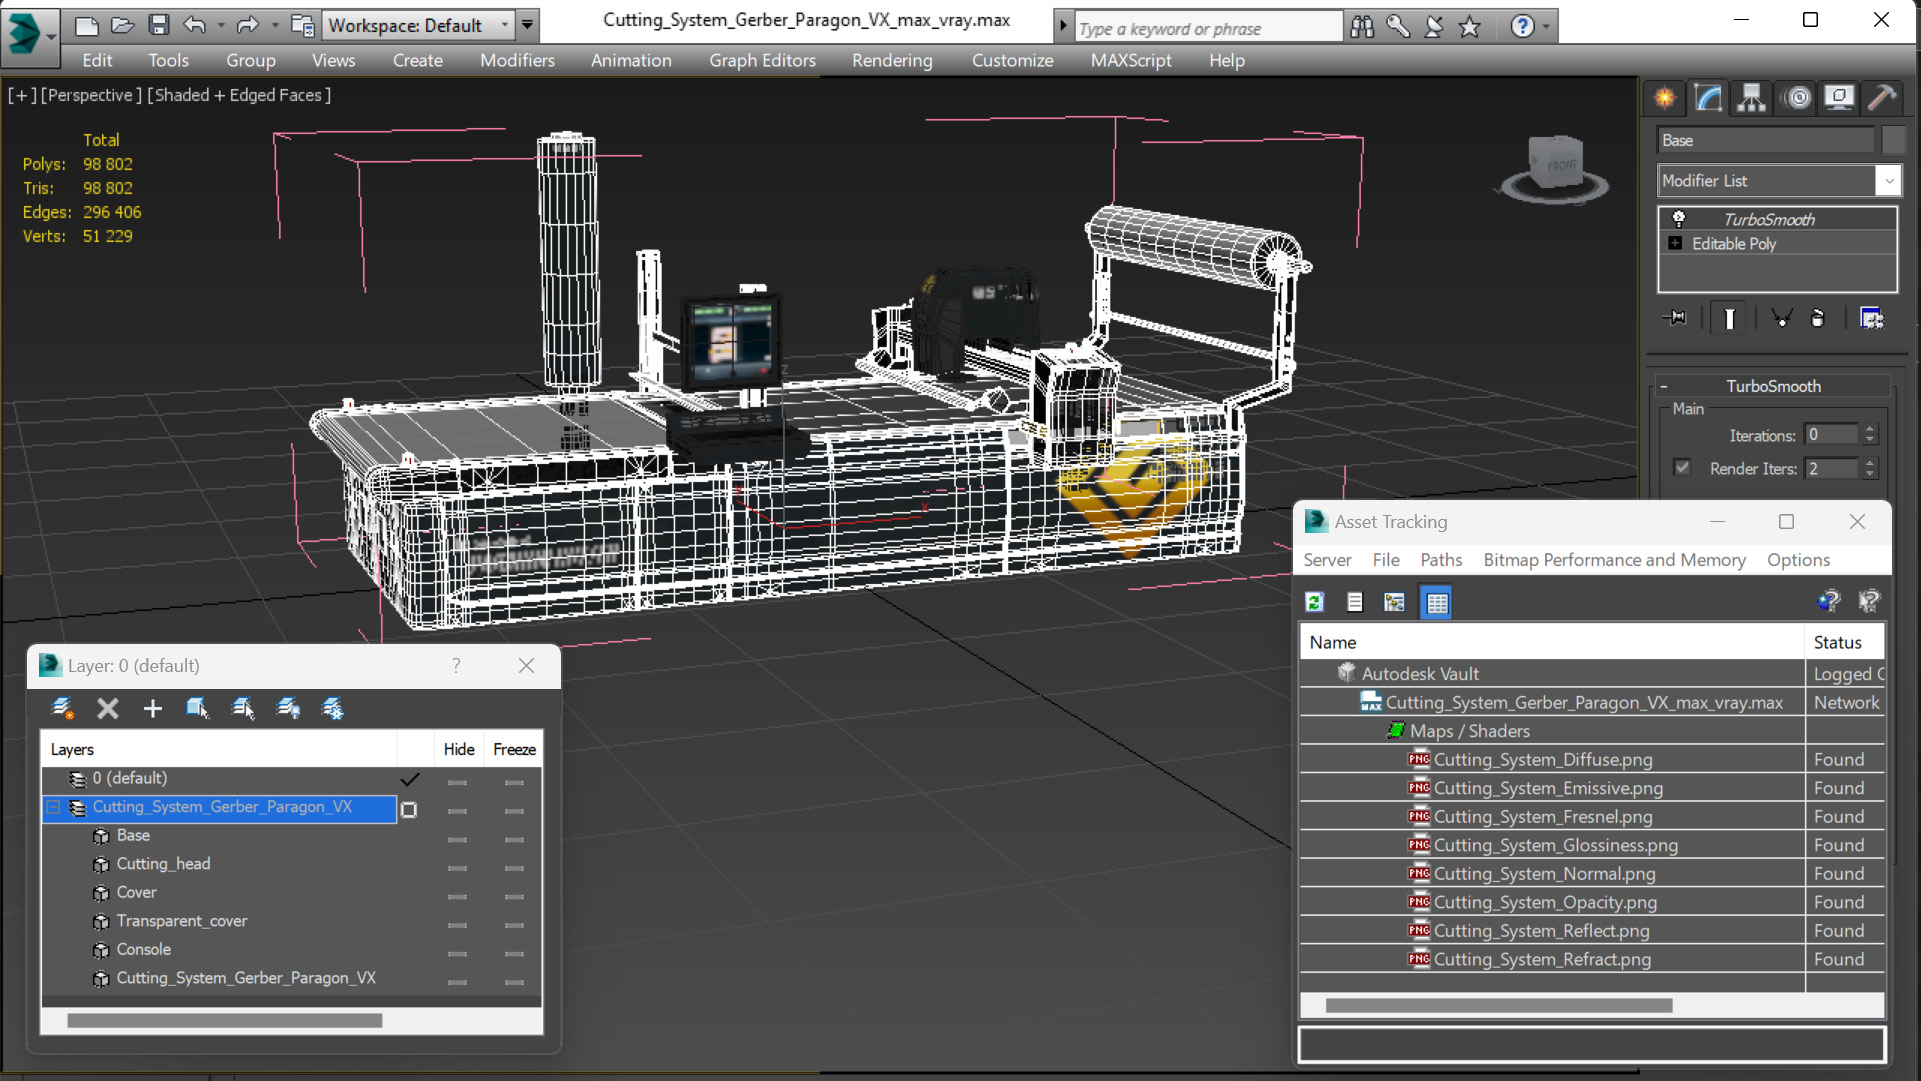Collapse Cutting_System_Gerber_Paragon_VX layer tree

(x=54, y=806)
